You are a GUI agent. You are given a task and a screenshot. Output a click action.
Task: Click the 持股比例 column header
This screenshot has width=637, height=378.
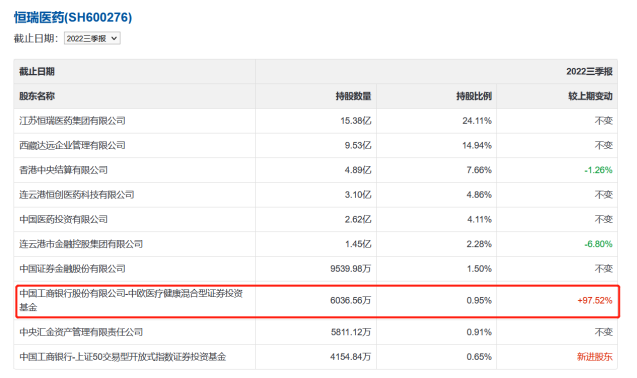pos(474,96)
